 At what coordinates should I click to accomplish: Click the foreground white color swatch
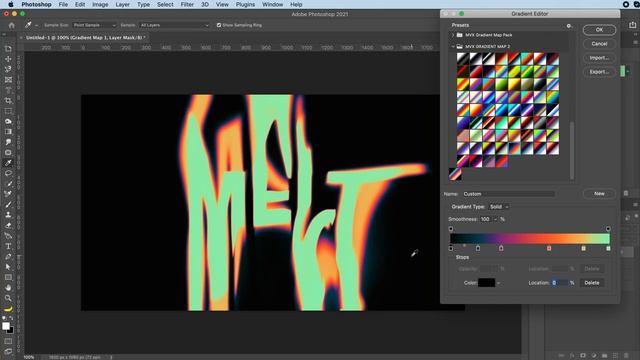[6, 326]
